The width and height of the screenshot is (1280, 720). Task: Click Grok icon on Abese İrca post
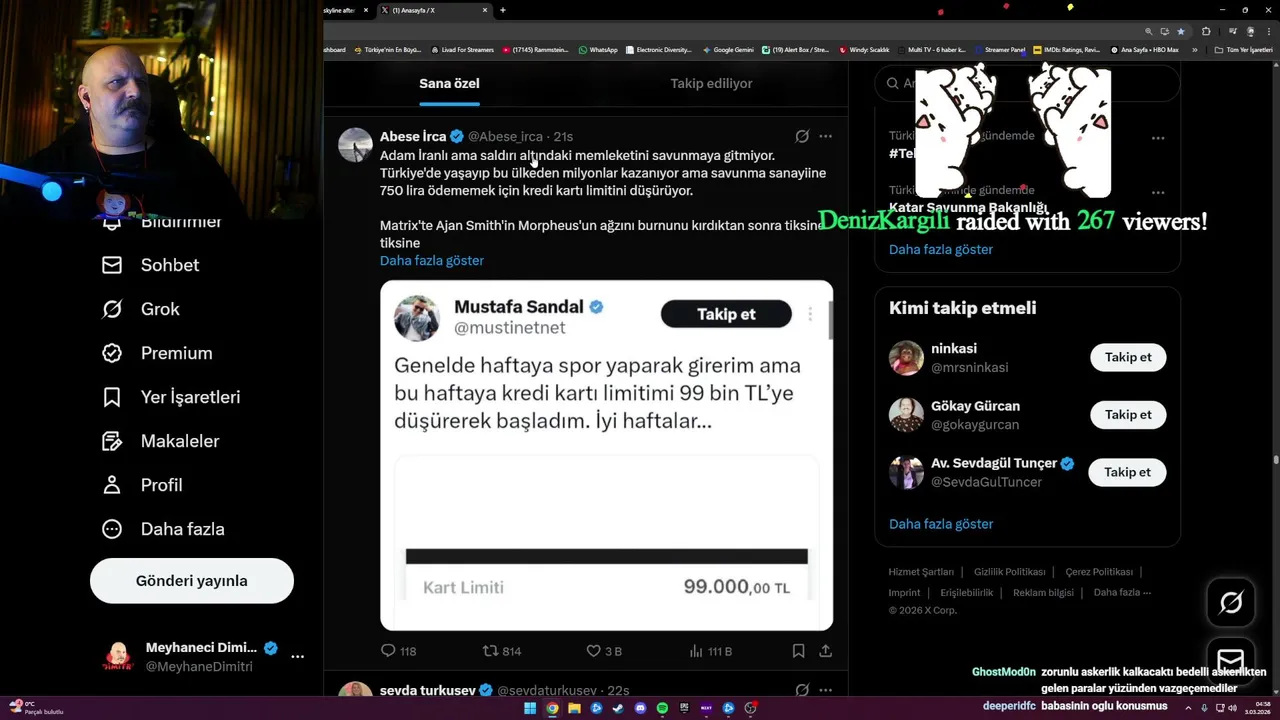click(802, 136)
